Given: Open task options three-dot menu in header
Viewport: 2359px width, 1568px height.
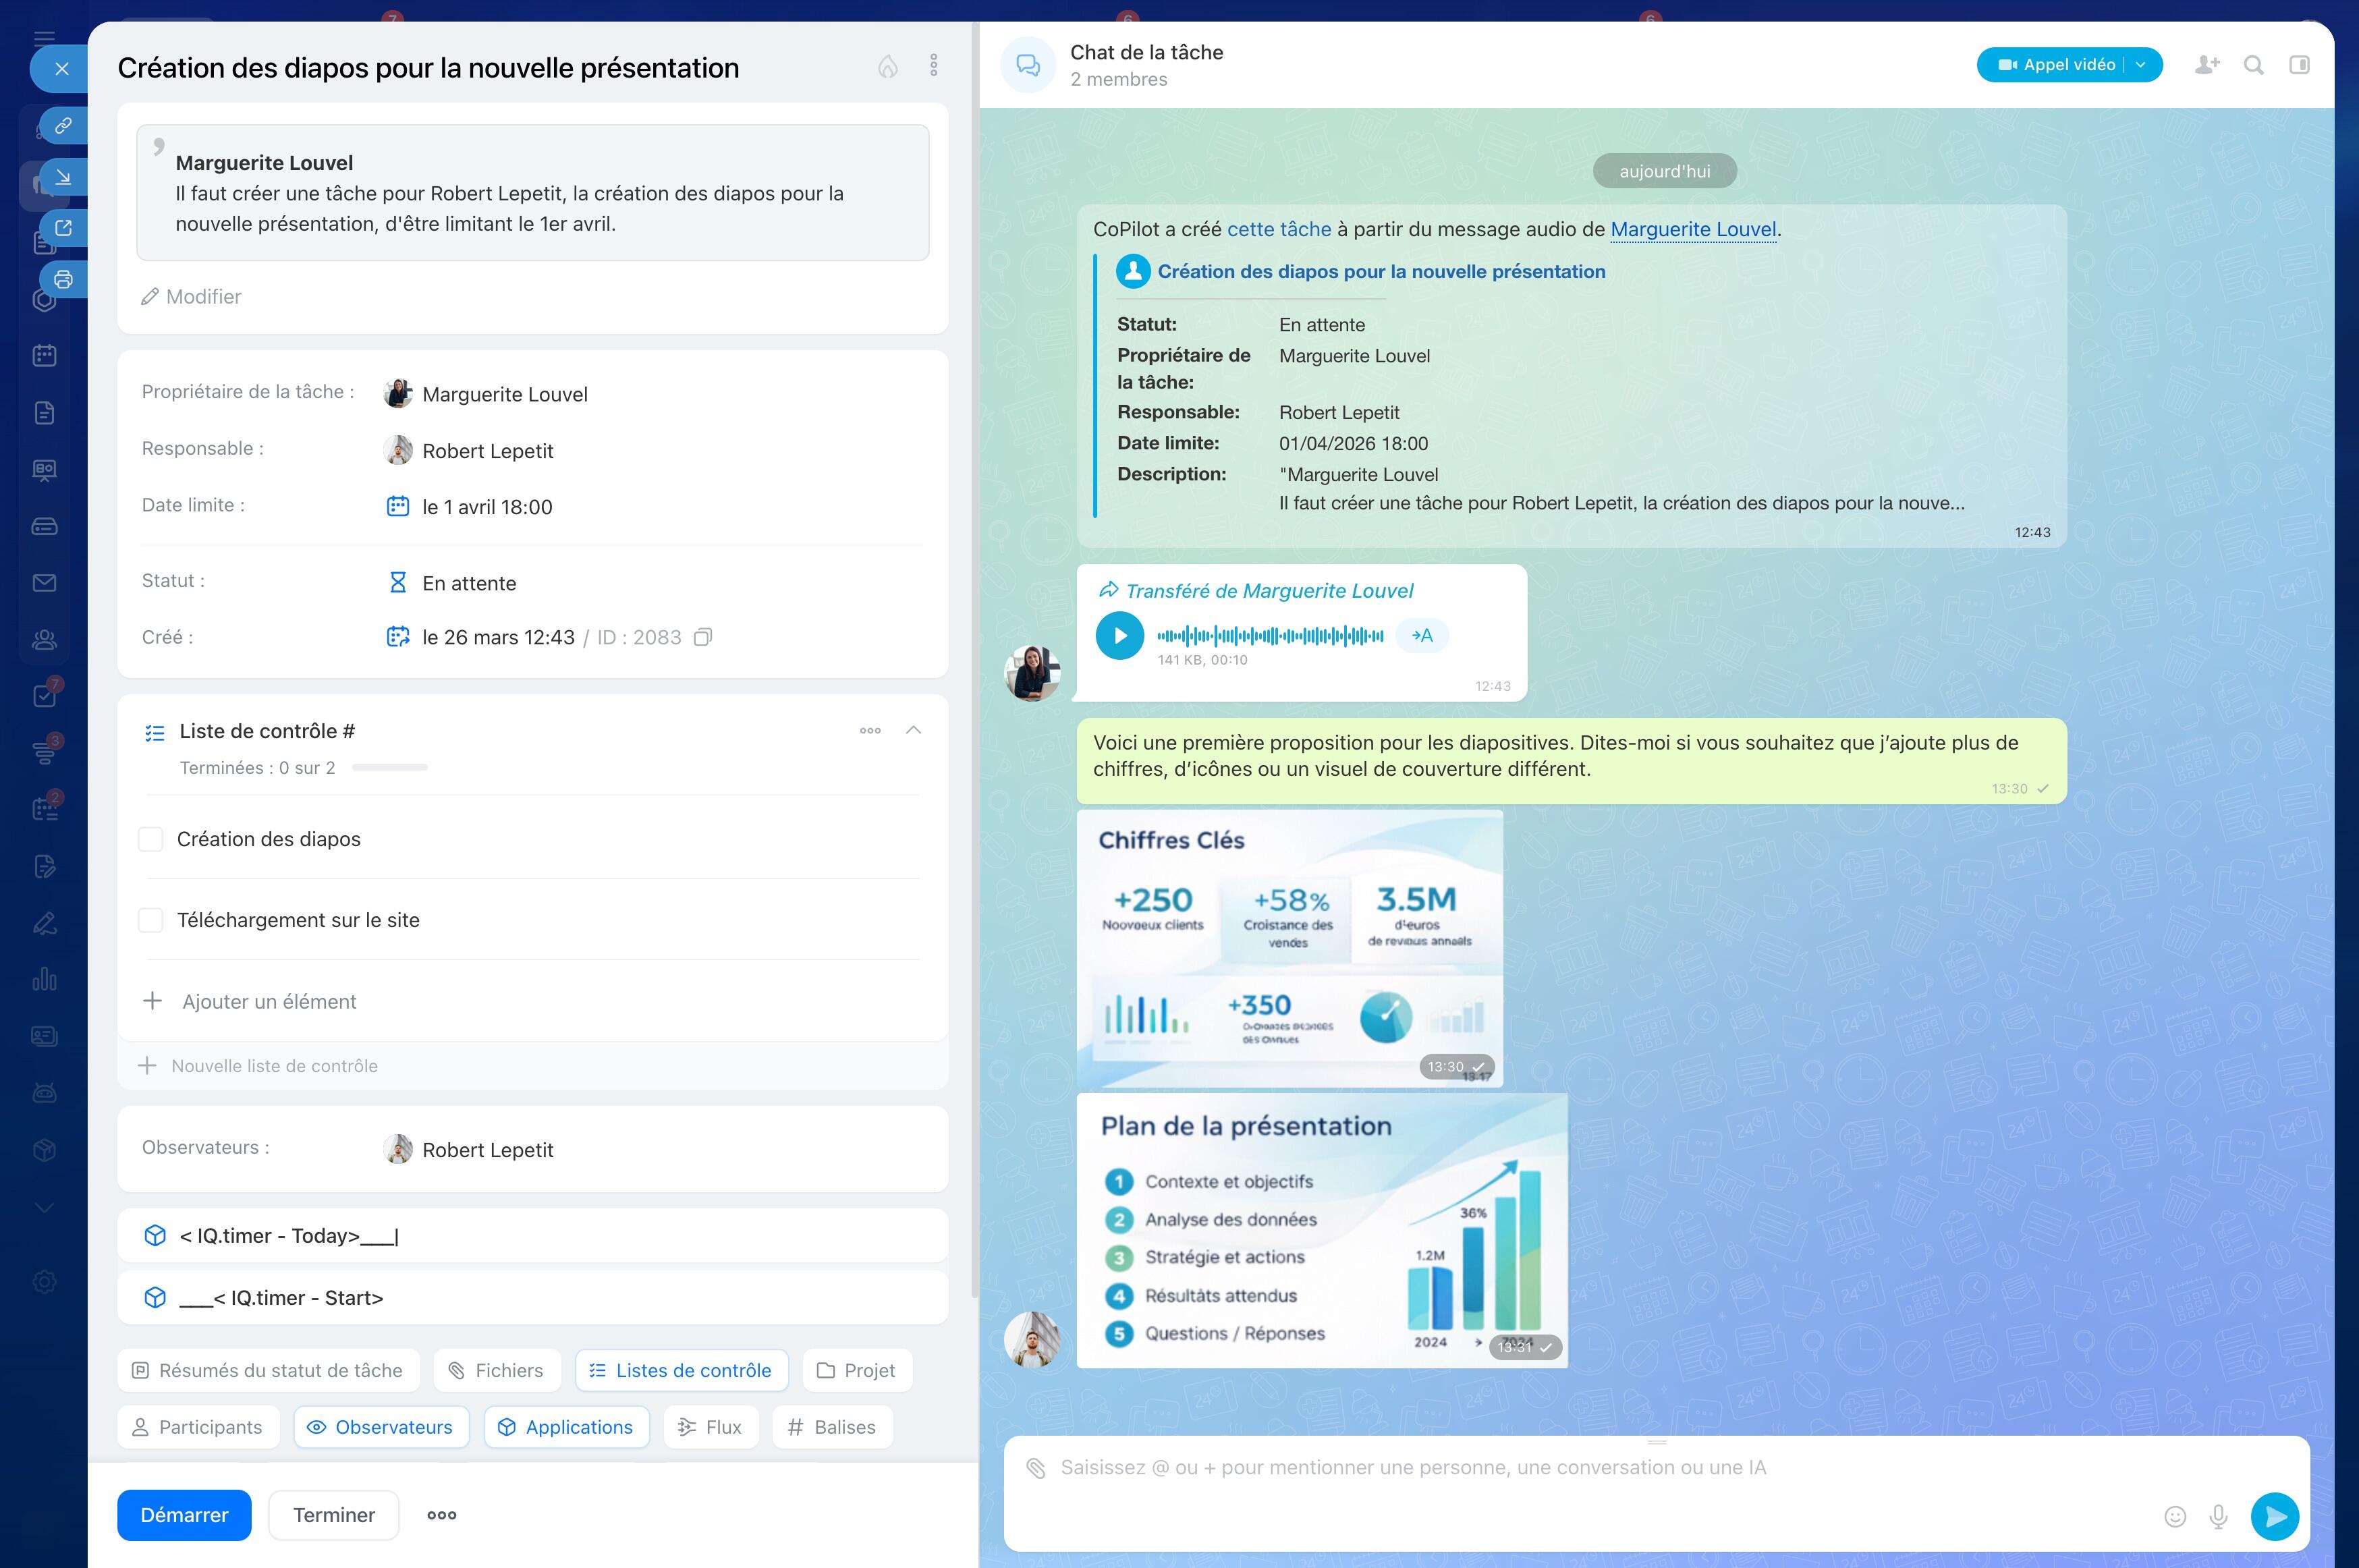Looking at the screenshot, I should (x=933, y=66).
